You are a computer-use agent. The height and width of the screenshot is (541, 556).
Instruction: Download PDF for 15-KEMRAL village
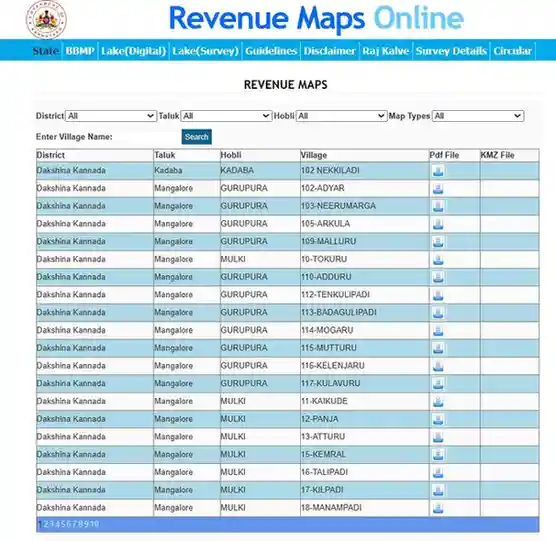pos(438,454)
